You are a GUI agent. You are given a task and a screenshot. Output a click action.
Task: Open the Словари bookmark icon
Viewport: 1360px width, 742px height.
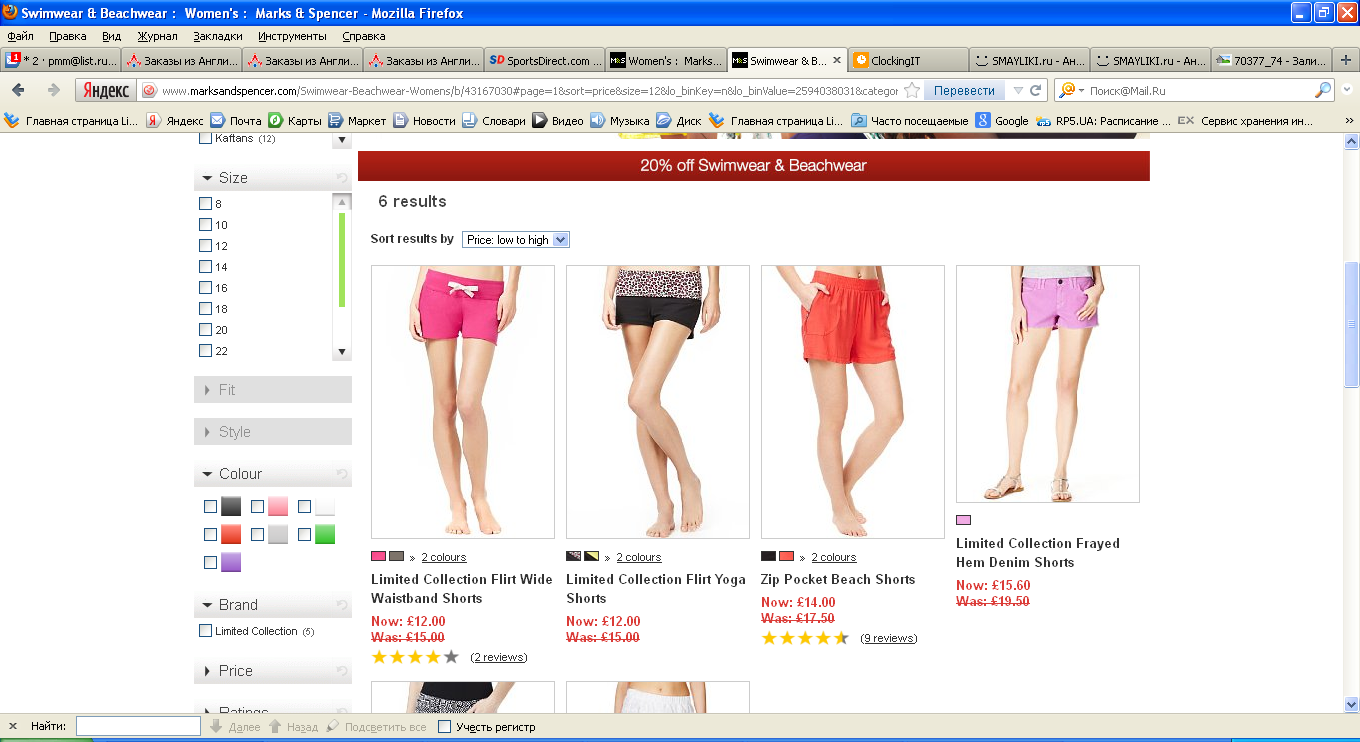468,120
